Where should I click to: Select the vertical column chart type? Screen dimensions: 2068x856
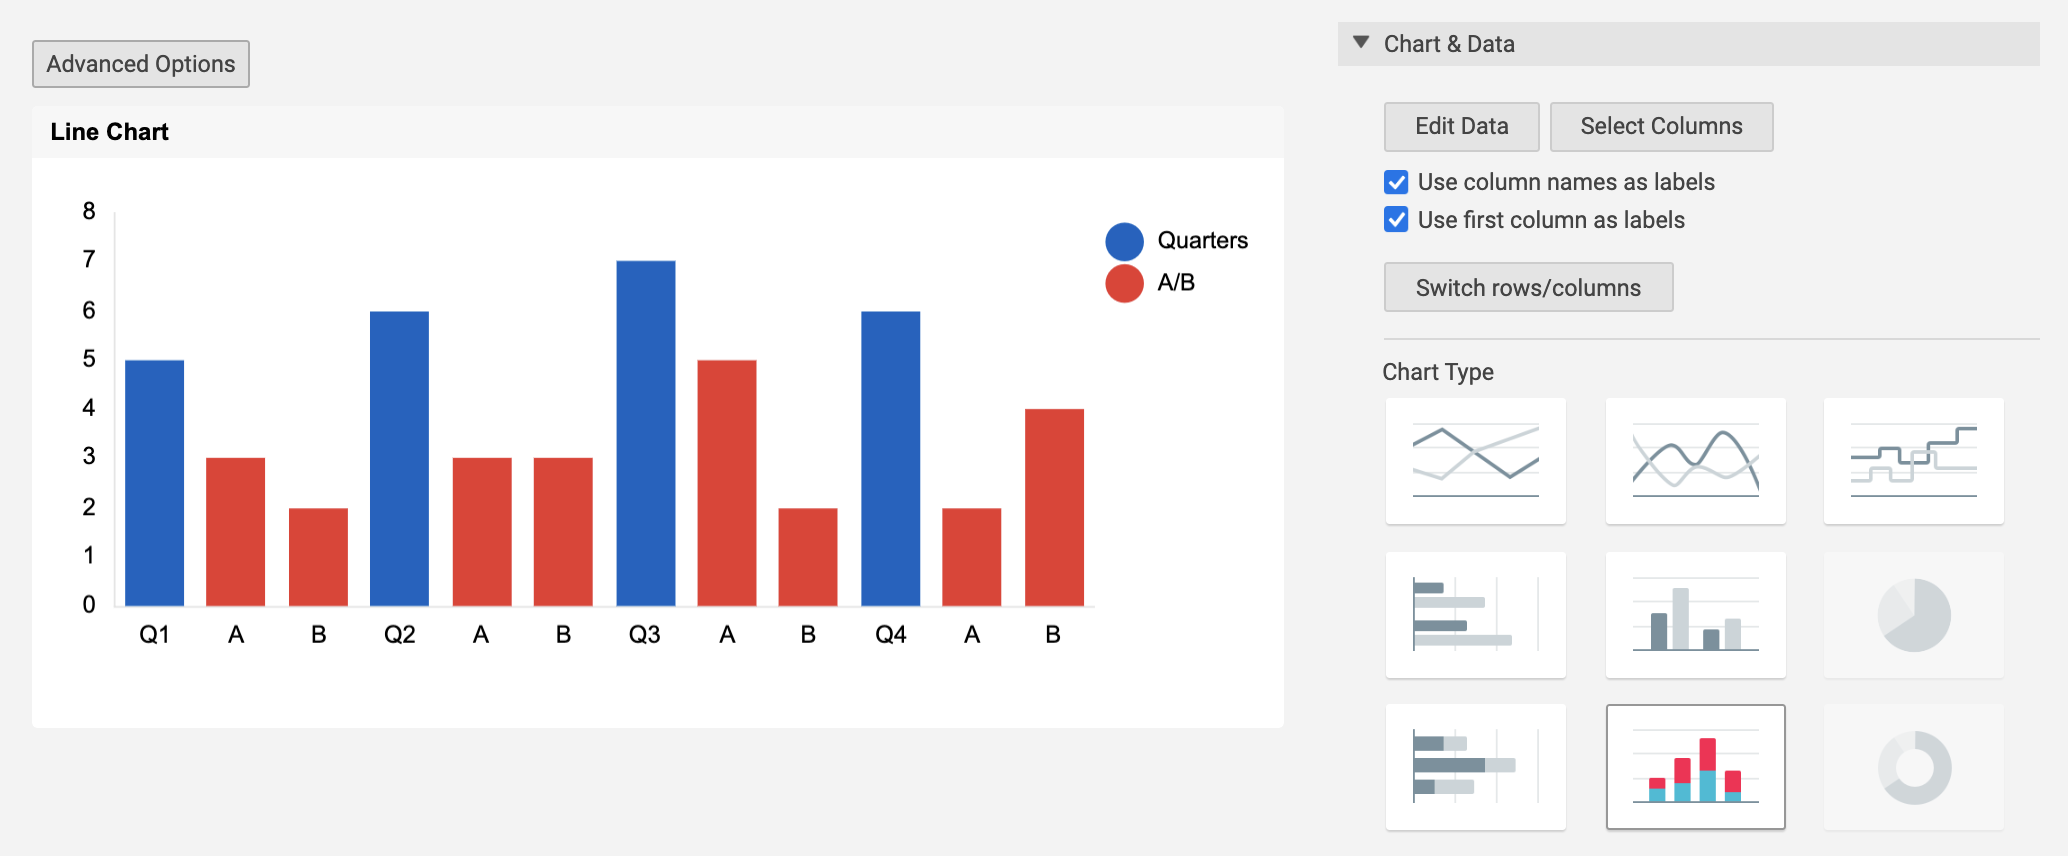coord(1694,614)
